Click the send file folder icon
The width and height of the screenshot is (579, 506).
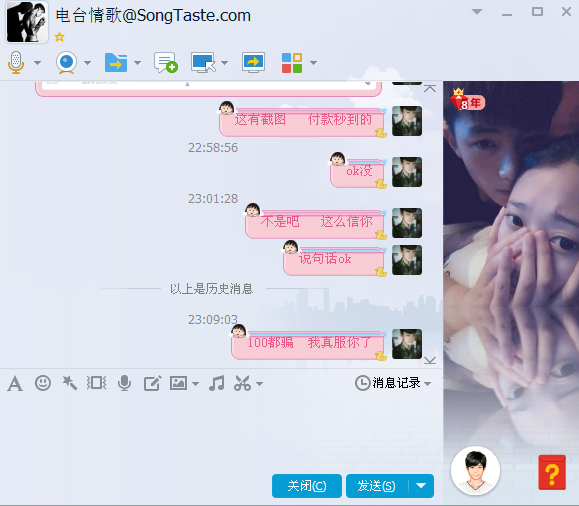coord(116,62)
